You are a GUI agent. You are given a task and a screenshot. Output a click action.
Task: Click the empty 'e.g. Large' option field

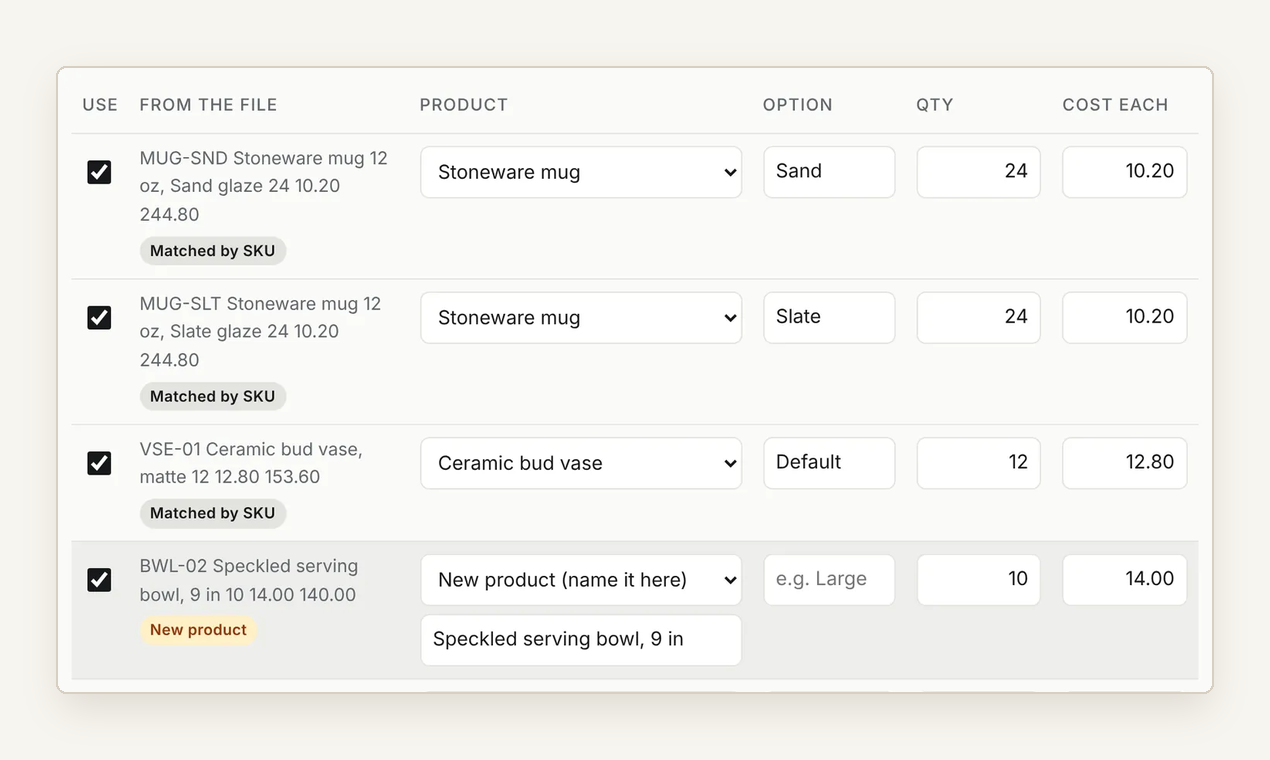829,580
